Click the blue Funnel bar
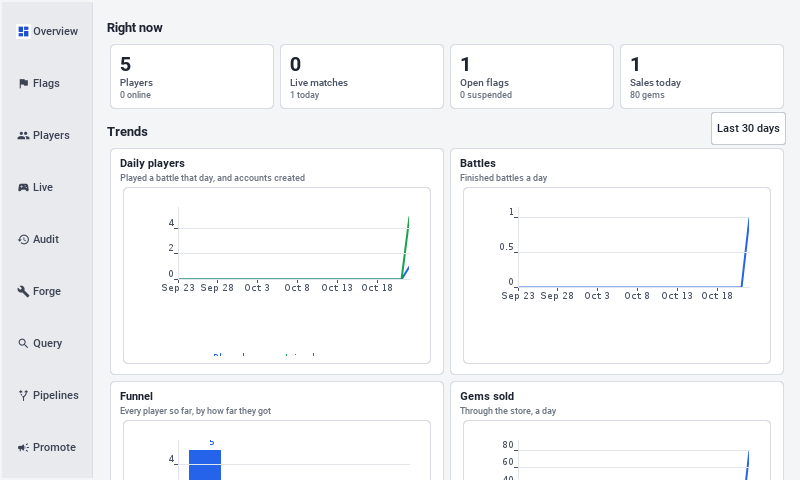 205,465
